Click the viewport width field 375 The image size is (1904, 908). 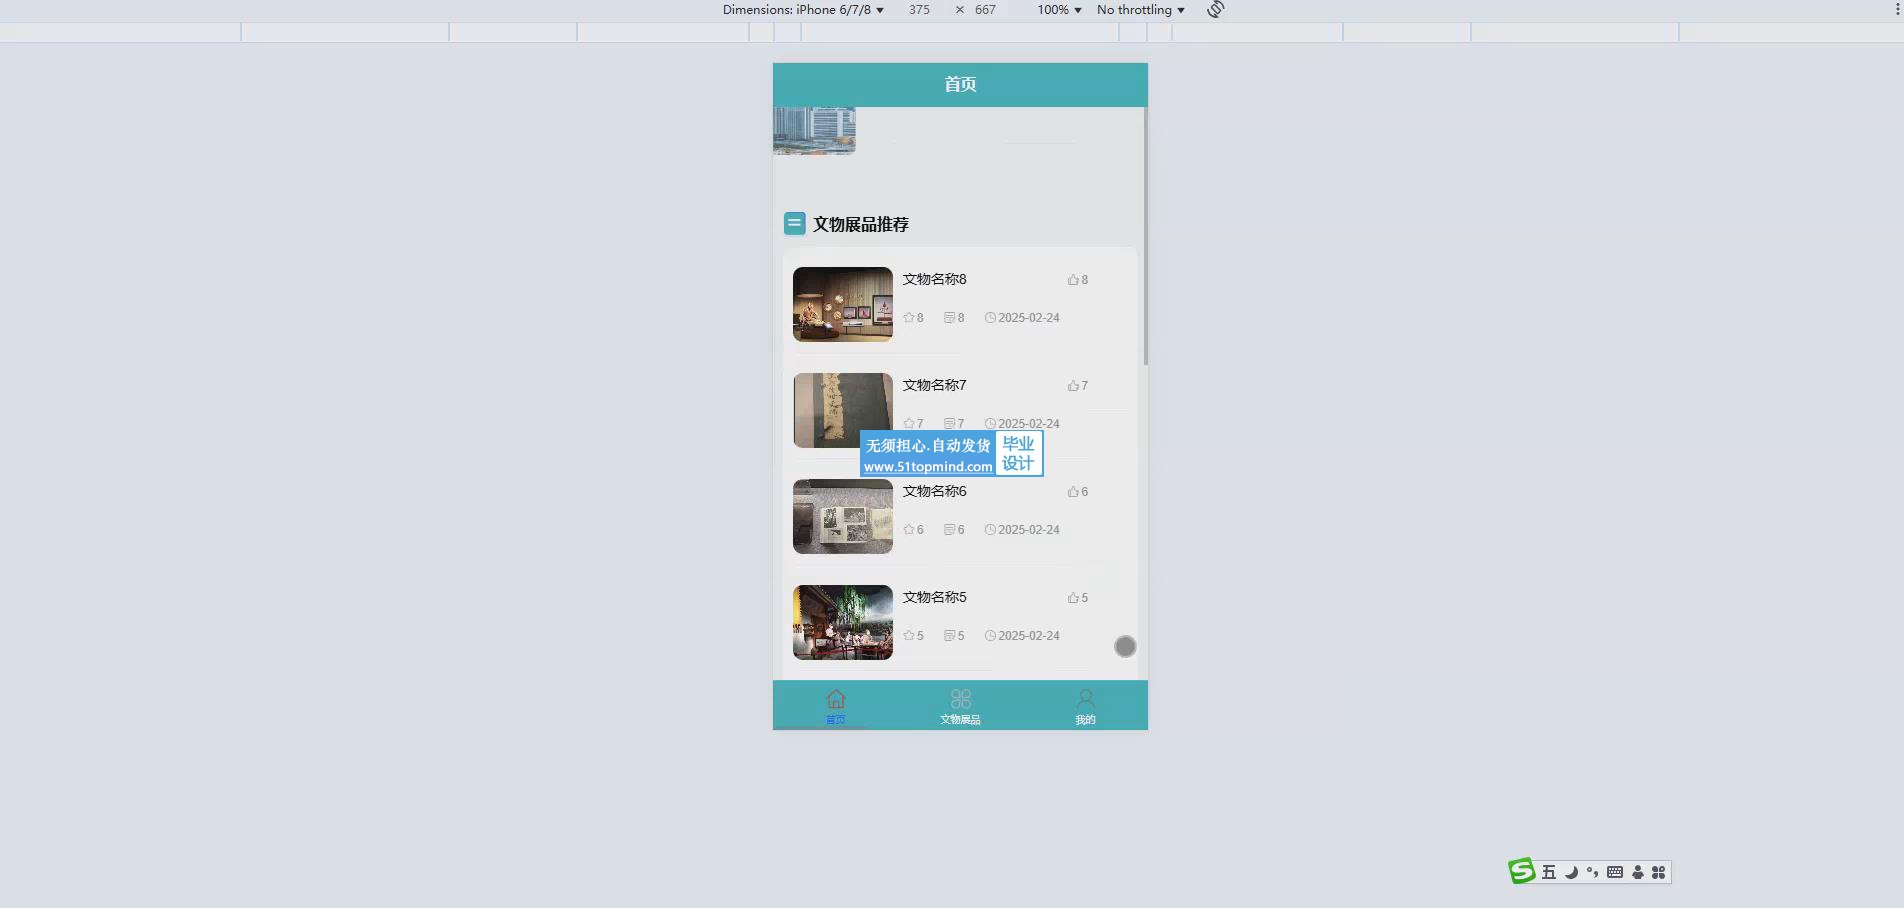pos(919,10)
